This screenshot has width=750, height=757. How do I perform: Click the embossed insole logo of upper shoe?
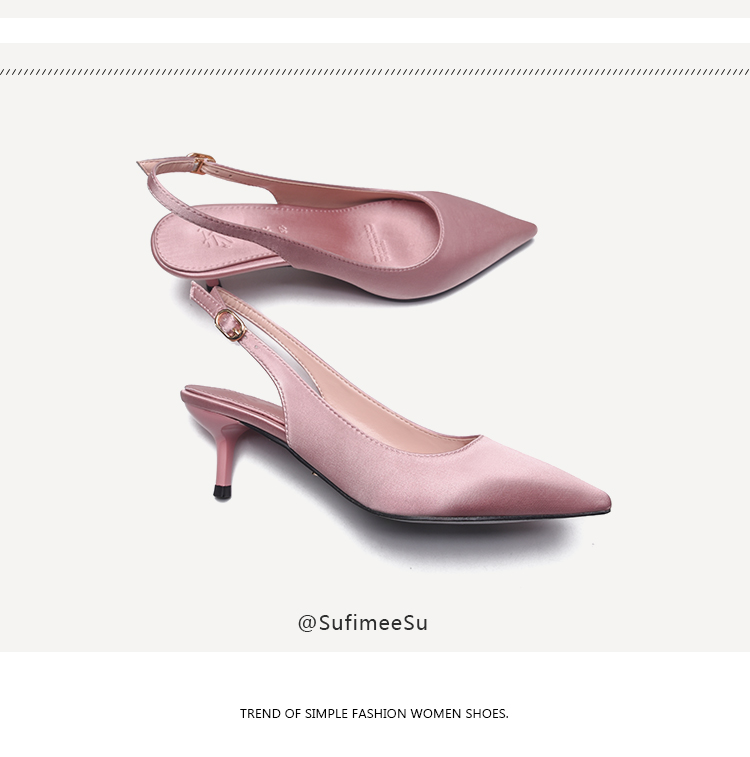(x=215, y=238)
